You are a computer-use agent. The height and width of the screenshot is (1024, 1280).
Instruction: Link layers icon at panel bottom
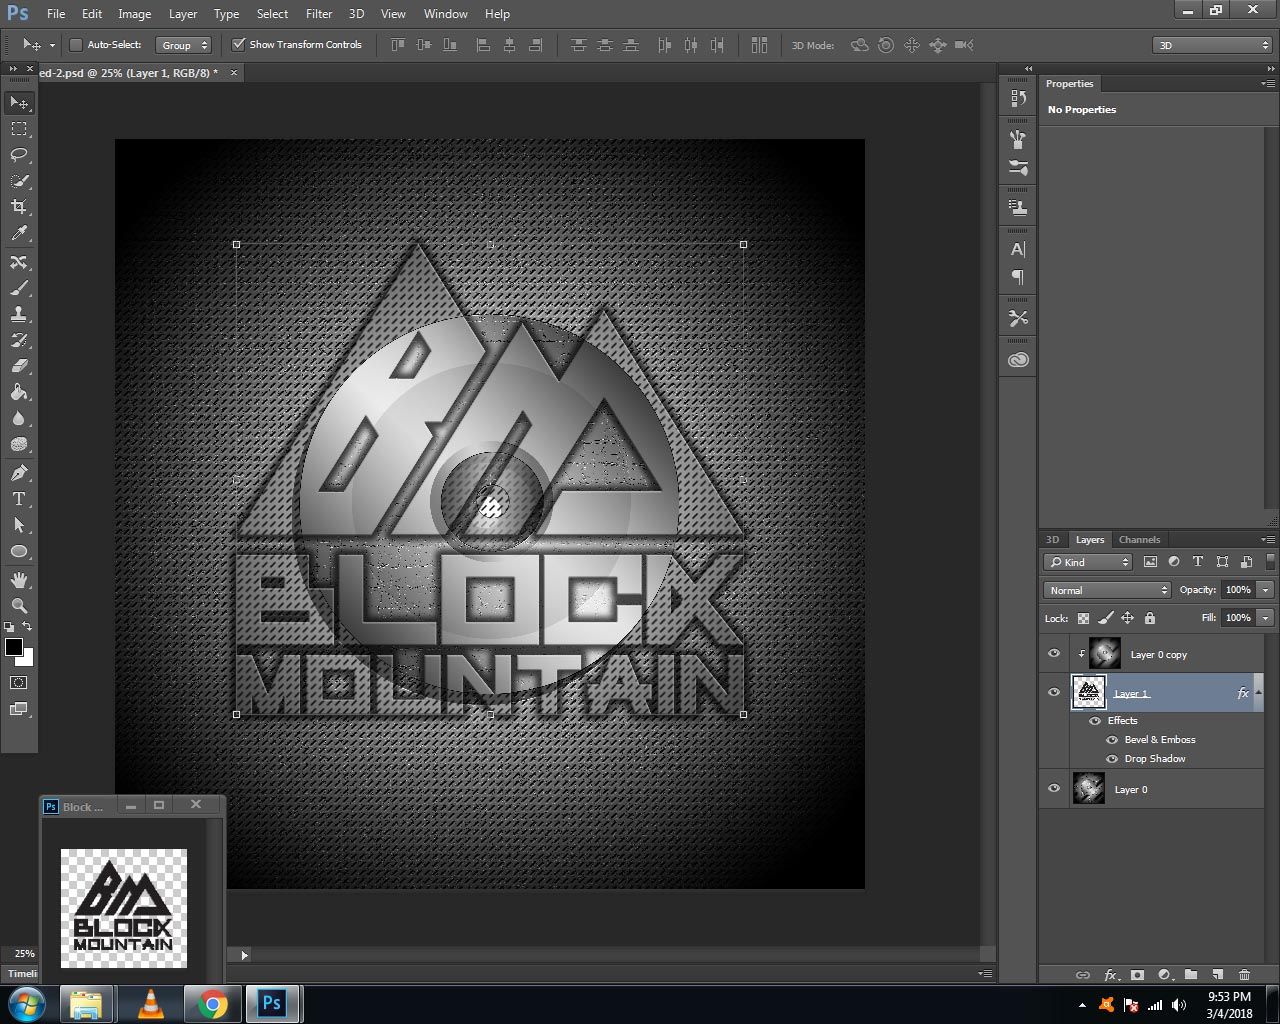pyautogui.click(x=1083, y=974)
